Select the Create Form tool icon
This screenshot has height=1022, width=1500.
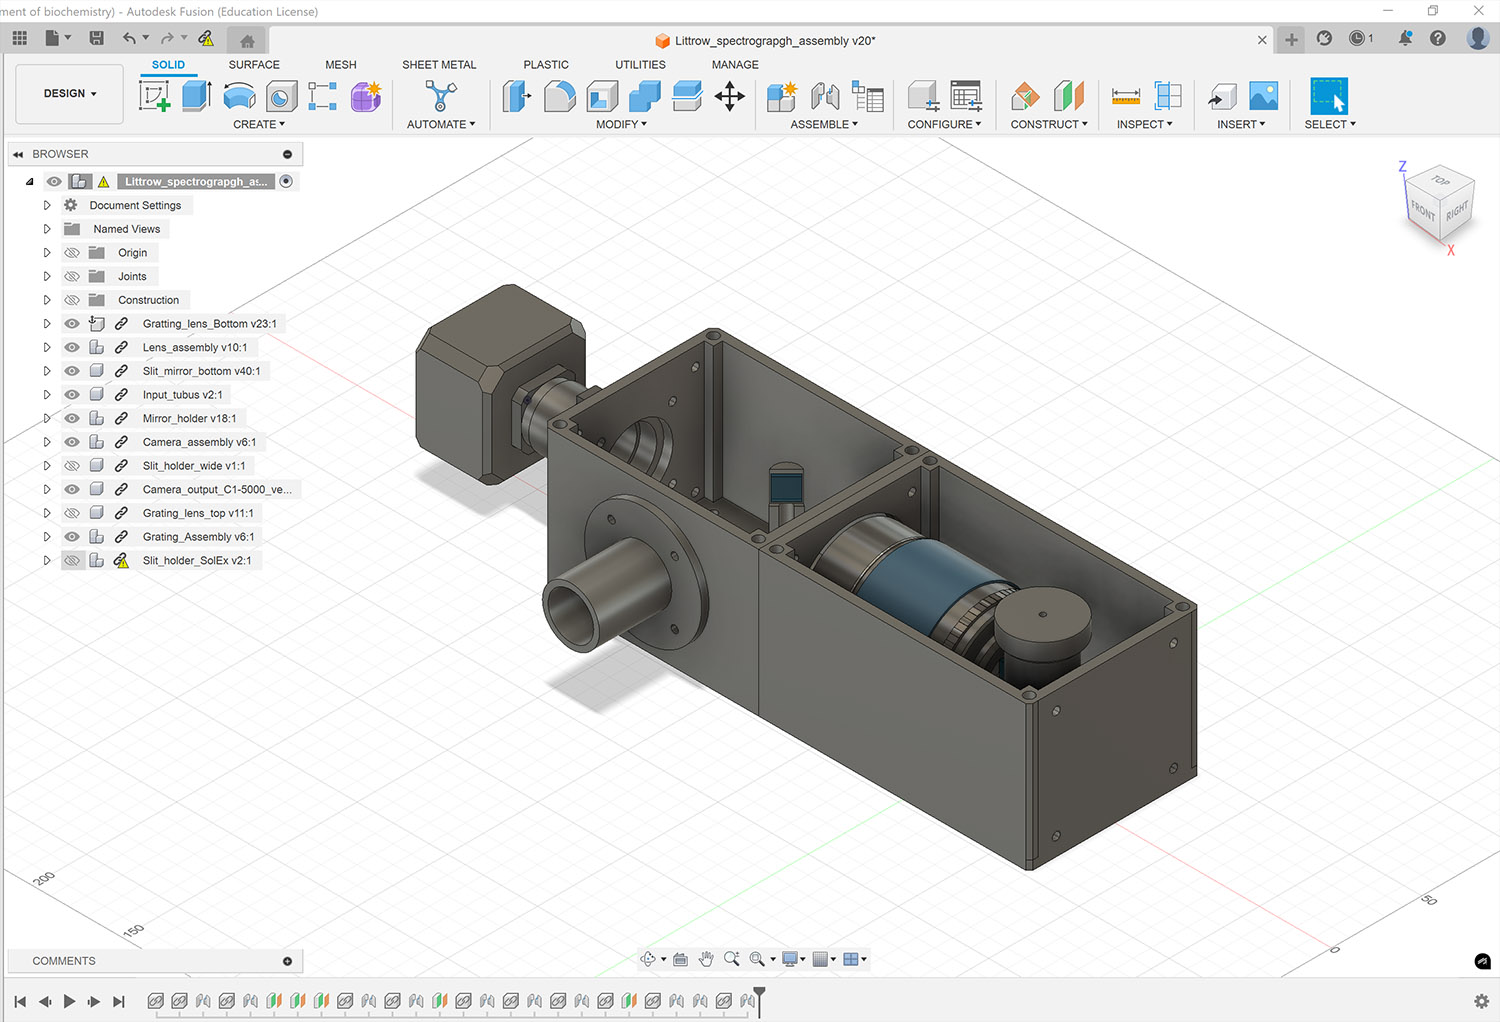[x=366, y=96]
